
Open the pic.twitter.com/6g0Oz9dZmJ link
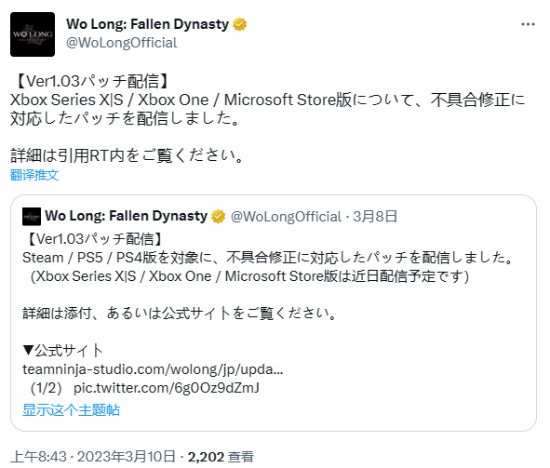click(x=166, y=388)
